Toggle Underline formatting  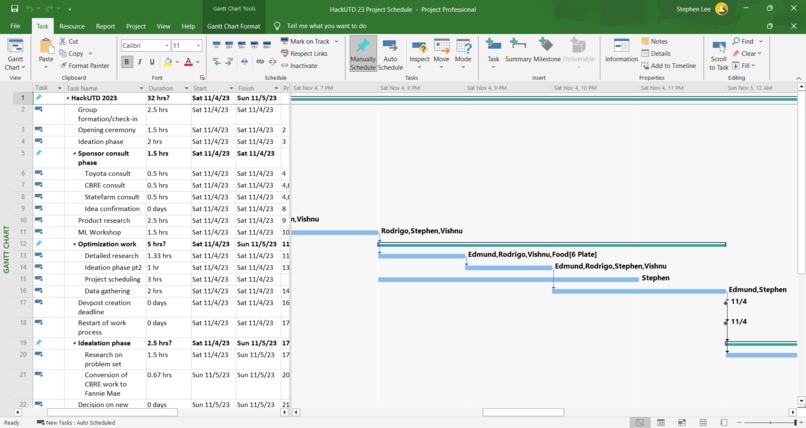coord(152,62)
